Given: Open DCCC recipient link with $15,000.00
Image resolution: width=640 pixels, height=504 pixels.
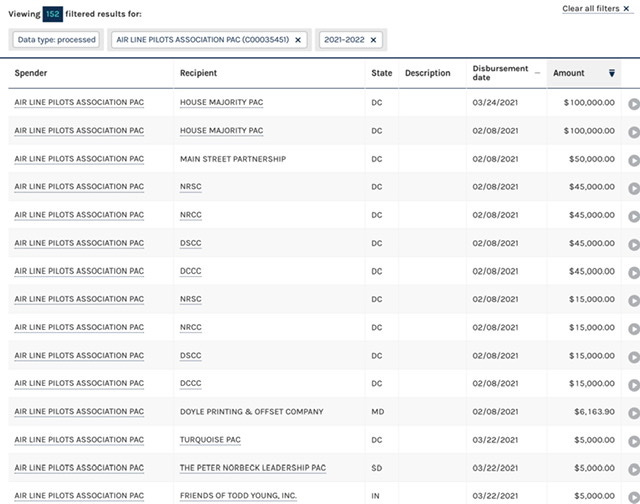Looking at the screenshot, I should [x=191, y=383].
